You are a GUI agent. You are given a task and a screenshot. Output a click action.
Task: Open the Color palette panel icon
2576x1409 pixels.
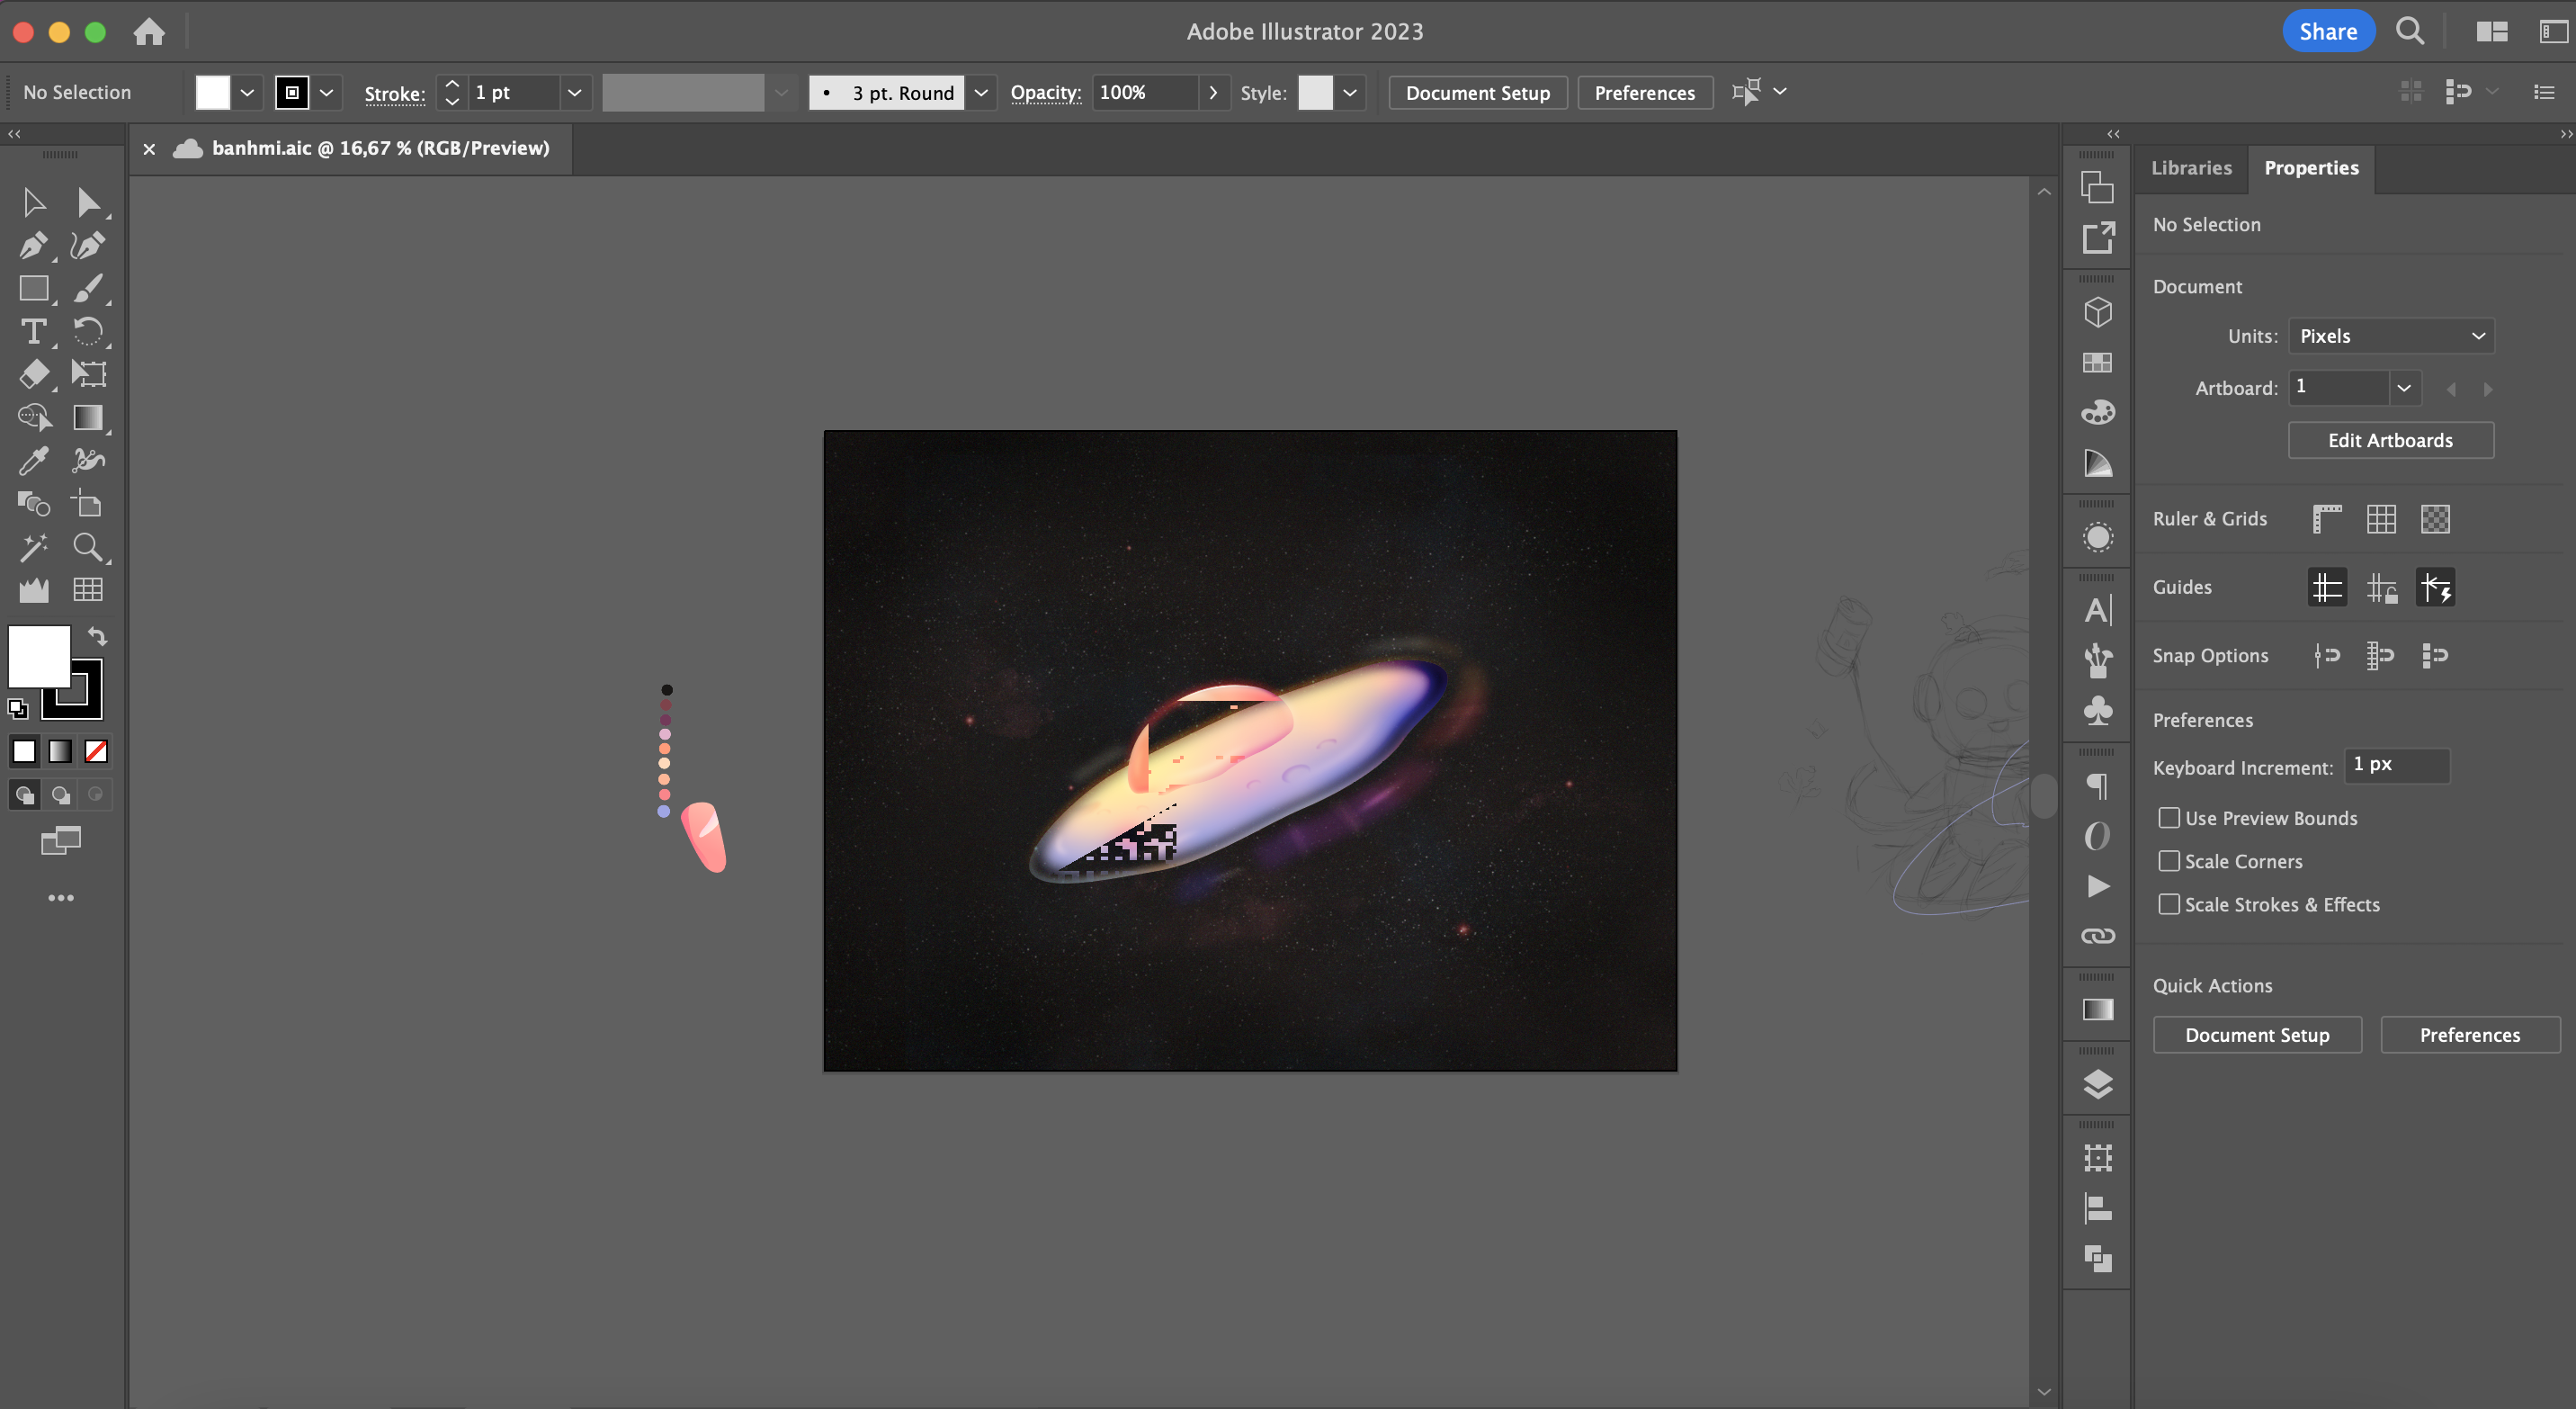(x=2097, y=411)
